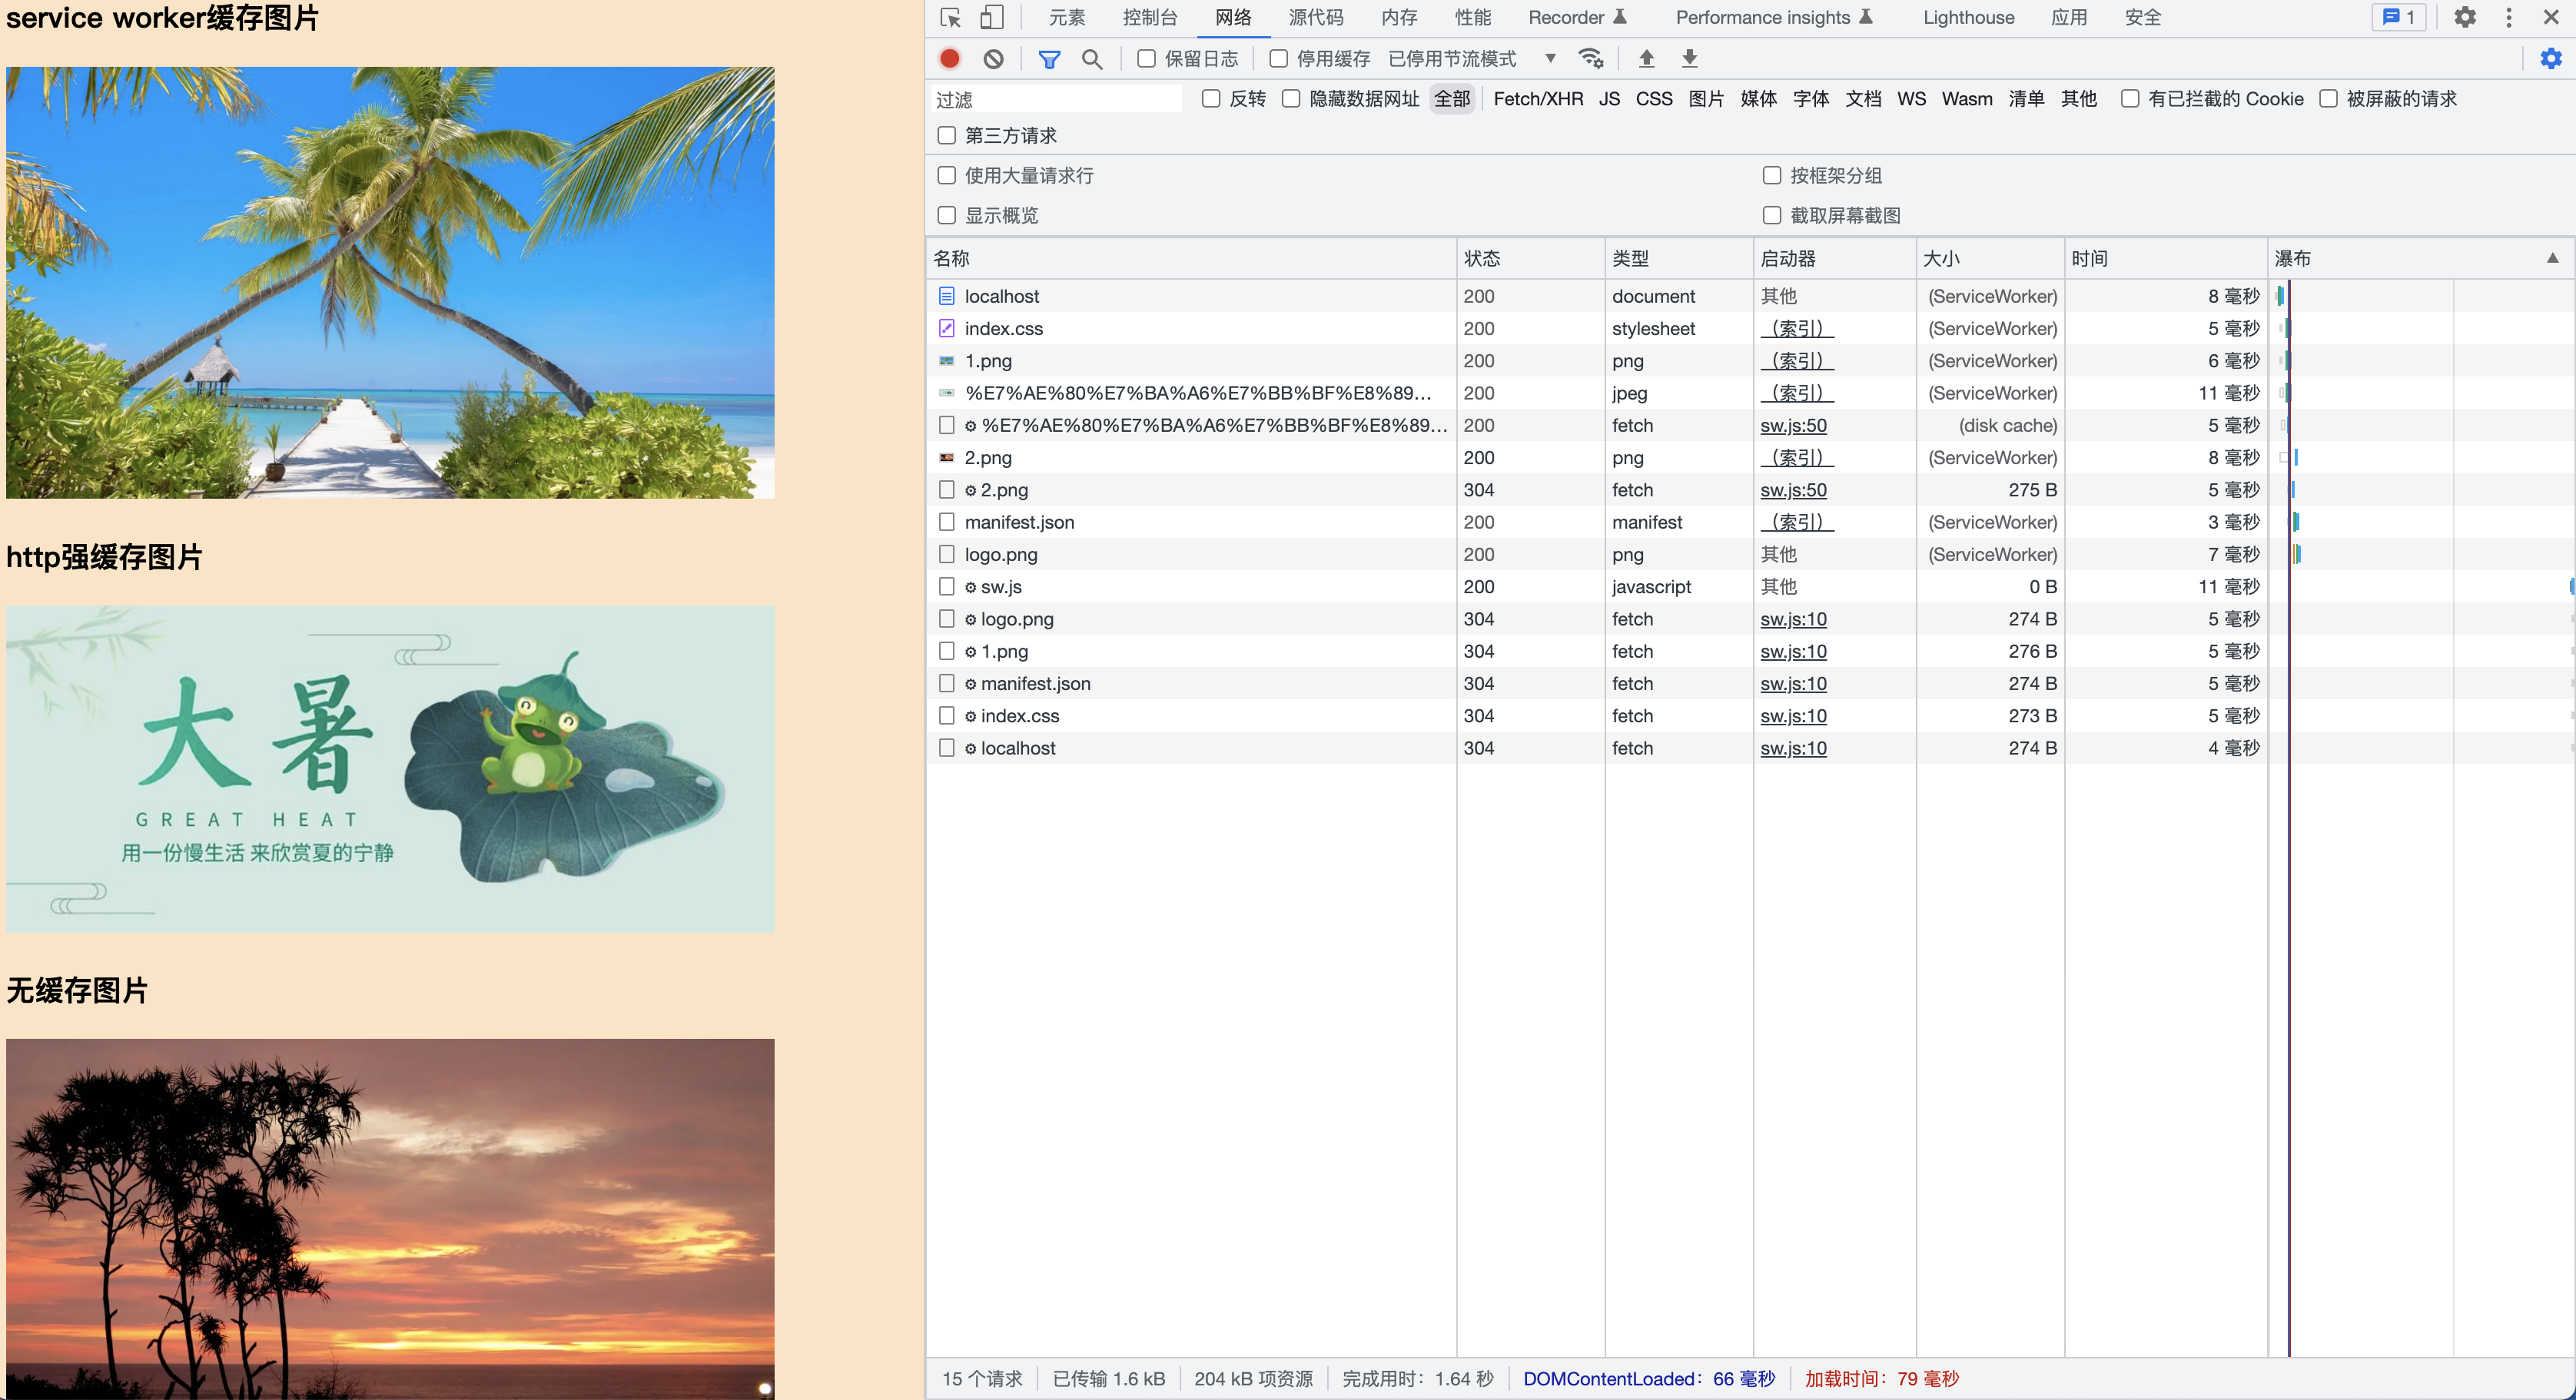Open （索引） initiator link for index.css
The image size is (2576, 1400).
[x=1797, y=328]
